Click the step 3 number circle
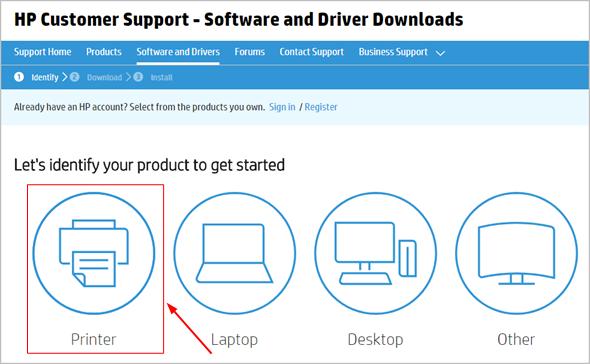Viewport: 590px width, 364px height. (138, 77)
